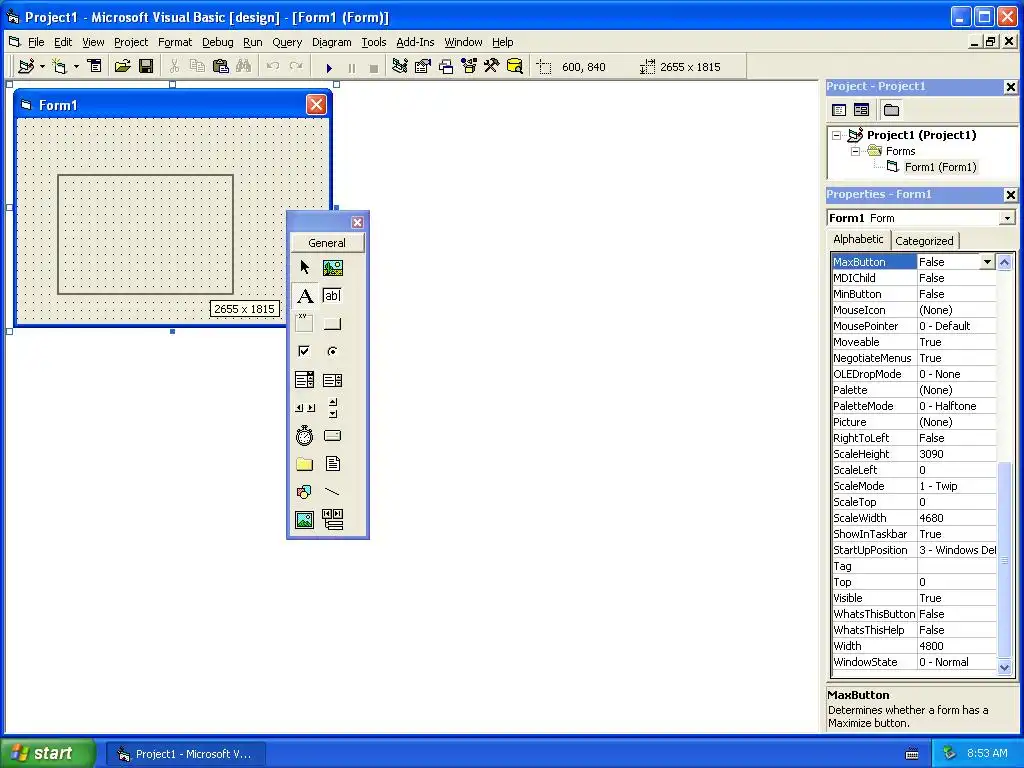Viewport: 1024px width, 768px height.
Task: Select the ScaleMode property row
Action: tap(914, 486)
